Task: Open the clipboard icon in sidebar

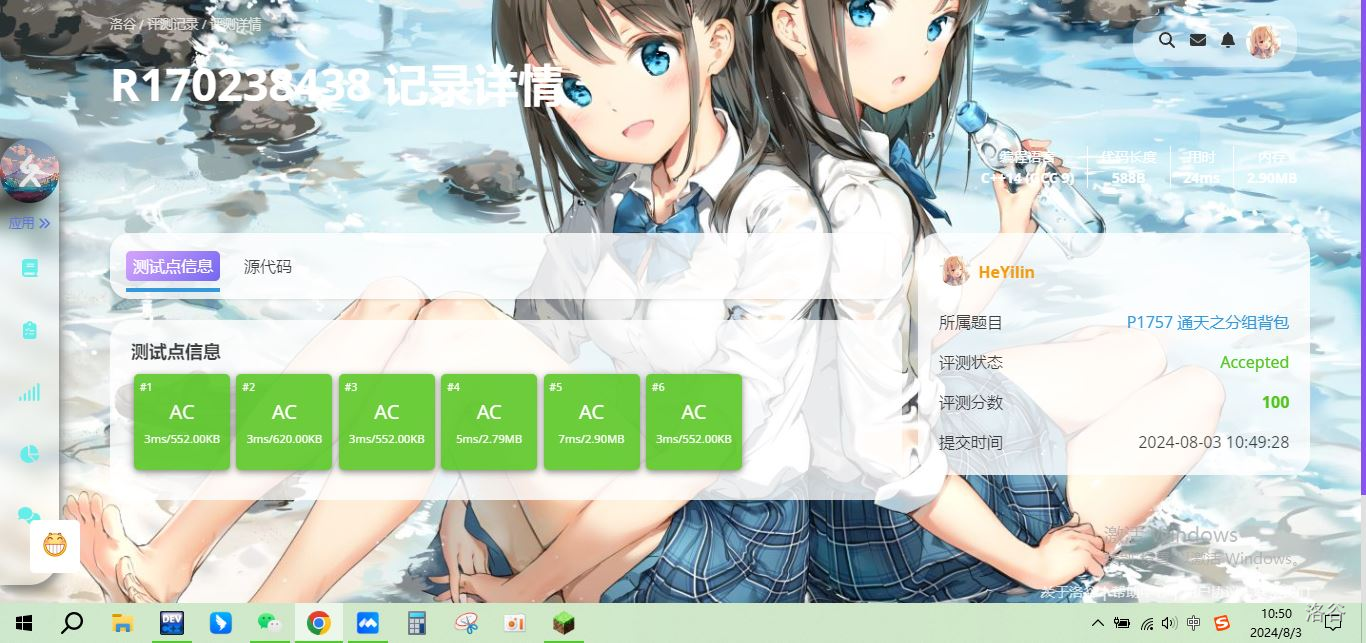Action: pyautogui.click(x=30, y=330)
